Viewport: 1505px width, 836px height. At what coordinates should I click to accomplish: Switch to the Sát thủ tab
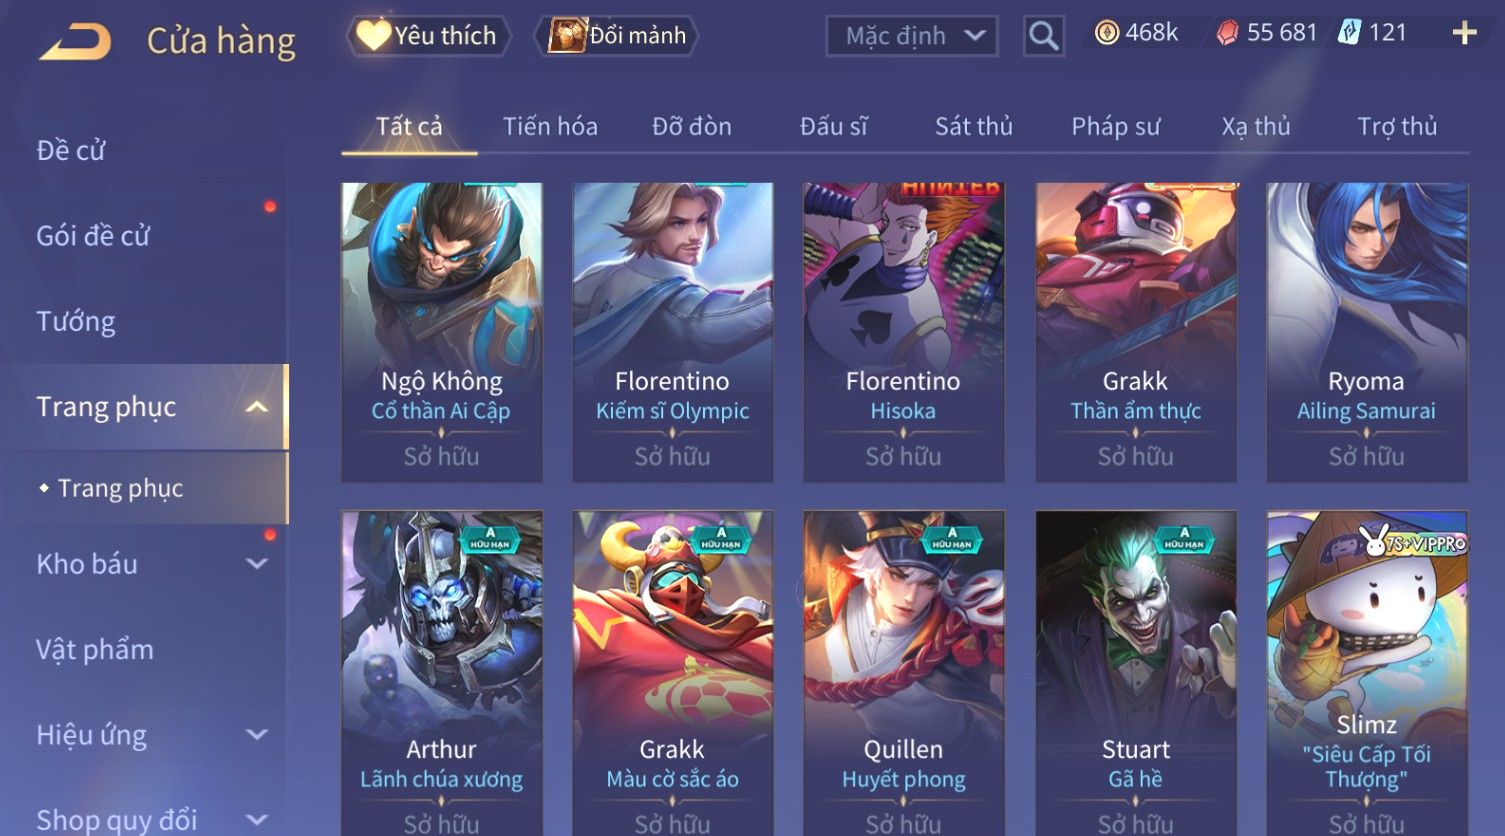click(974, 127)
